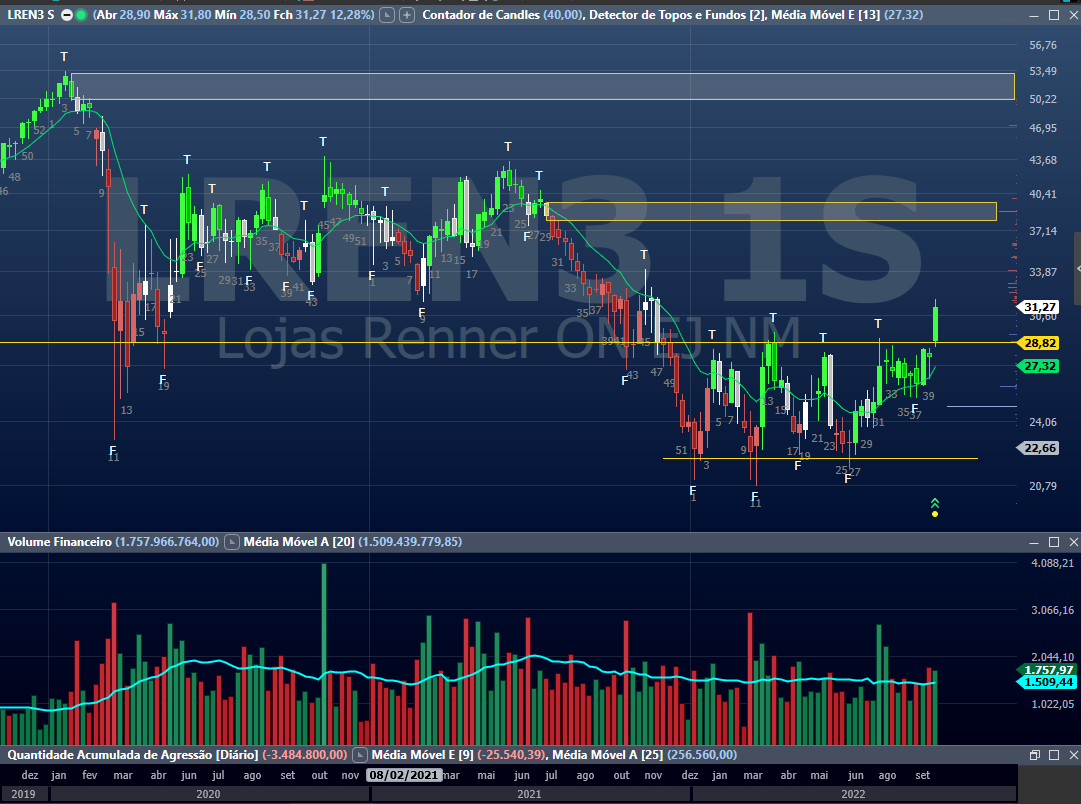Viewport: 1081px width, 804px height.
Task: Click the yellow dot marker below the chevrons
Action: click(935, 514)
